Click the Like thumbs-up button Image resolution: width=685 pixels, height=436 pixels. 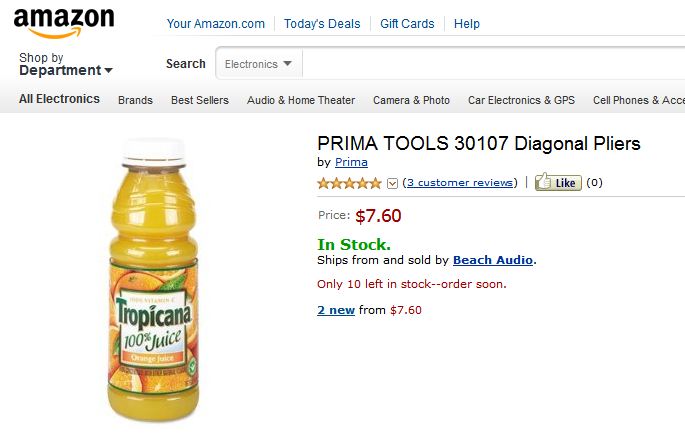tap(558, 182)
